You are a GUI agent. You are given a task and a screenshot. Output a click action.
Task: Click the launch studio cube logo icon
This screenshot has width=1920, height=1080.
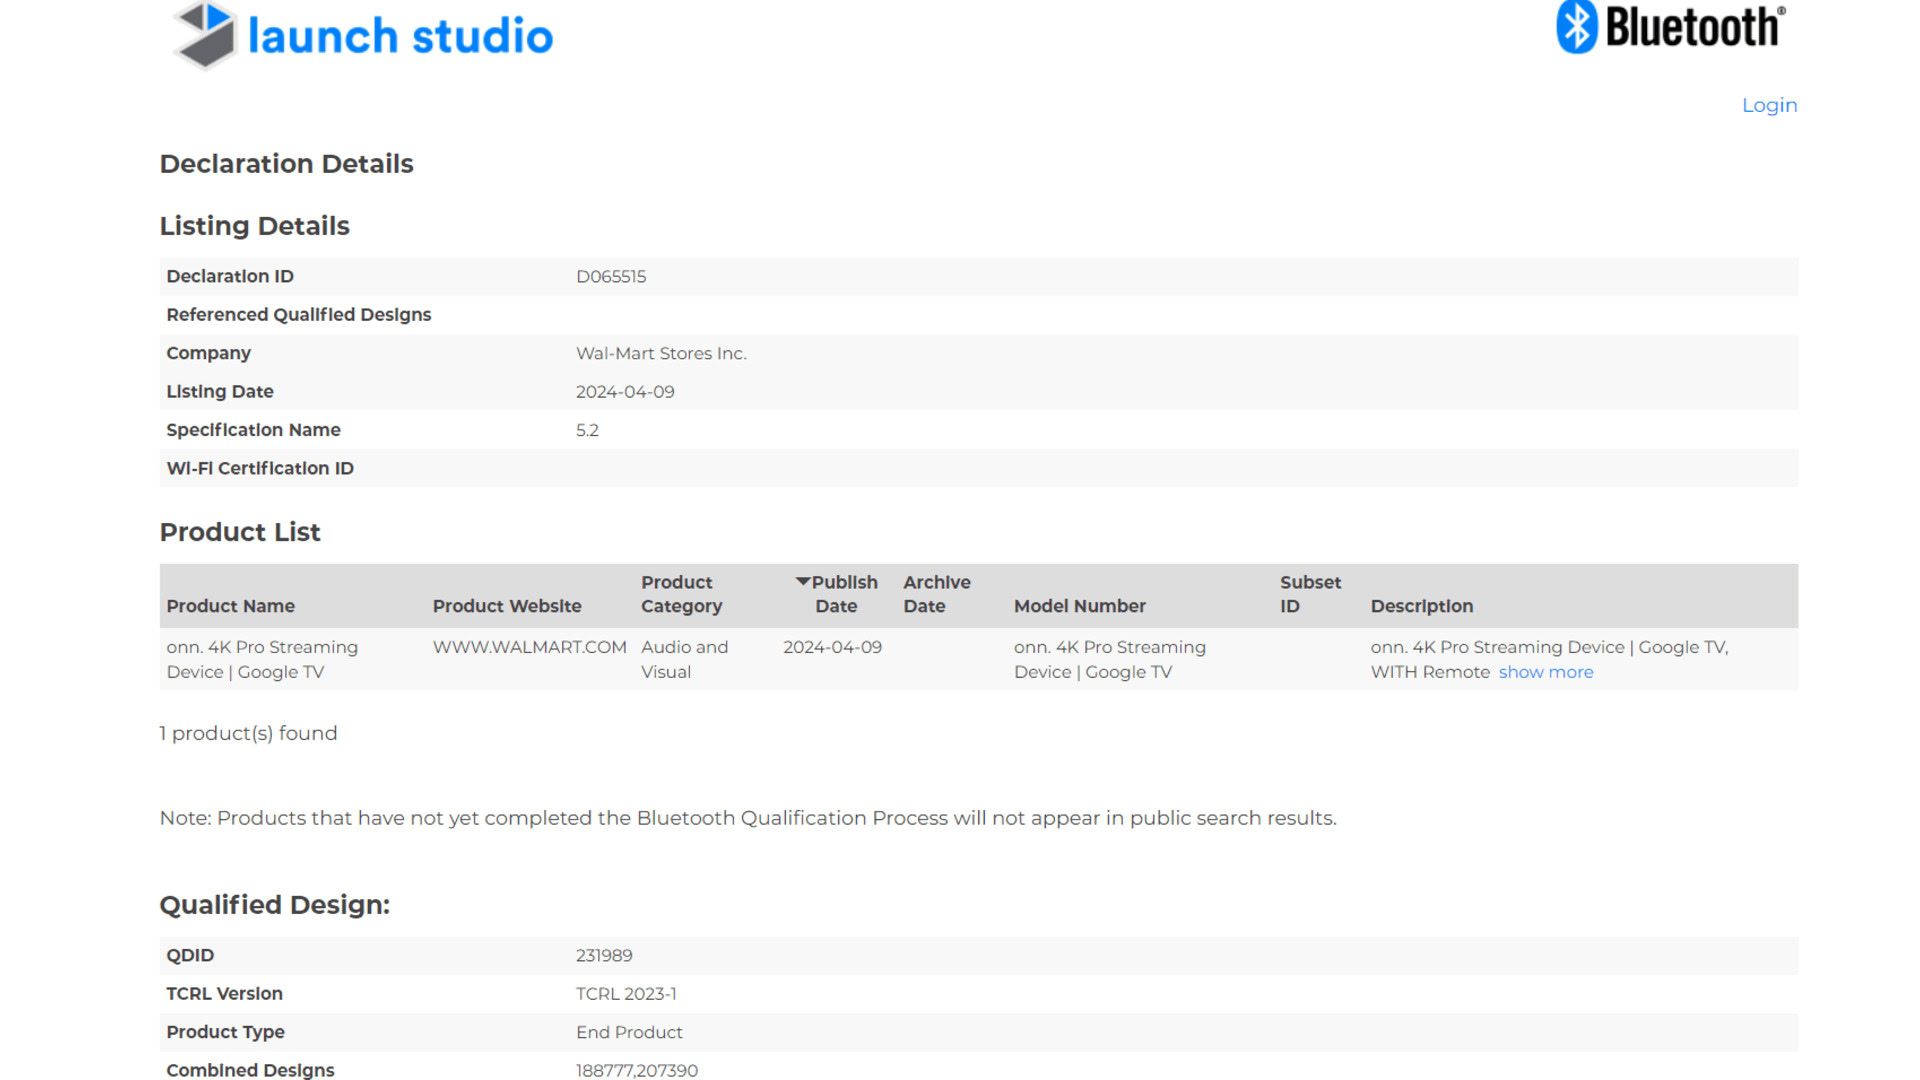pyautogui.click(x=205, y=35)
